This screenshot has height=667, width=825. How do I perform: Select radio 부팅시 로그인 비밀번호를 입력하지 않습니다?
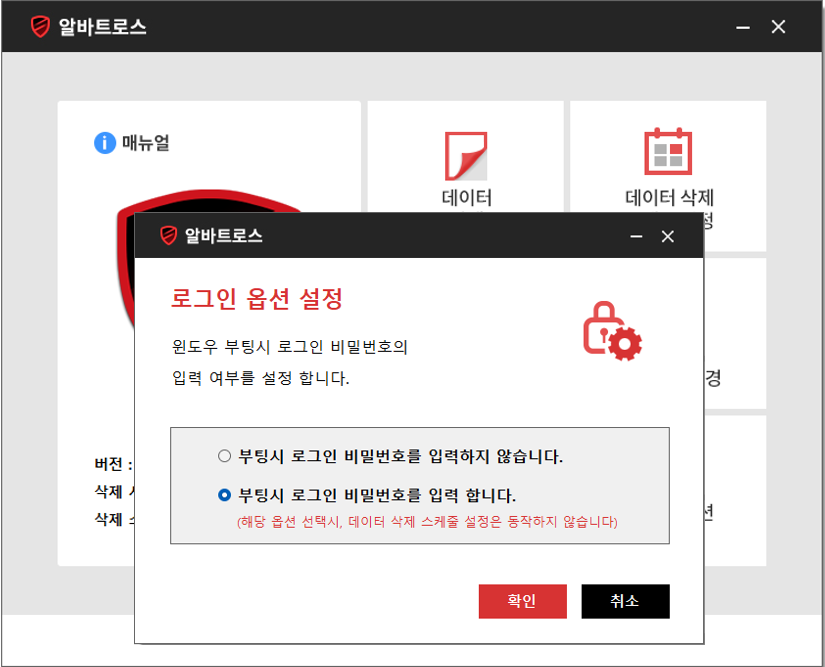[x=225, y=457]
